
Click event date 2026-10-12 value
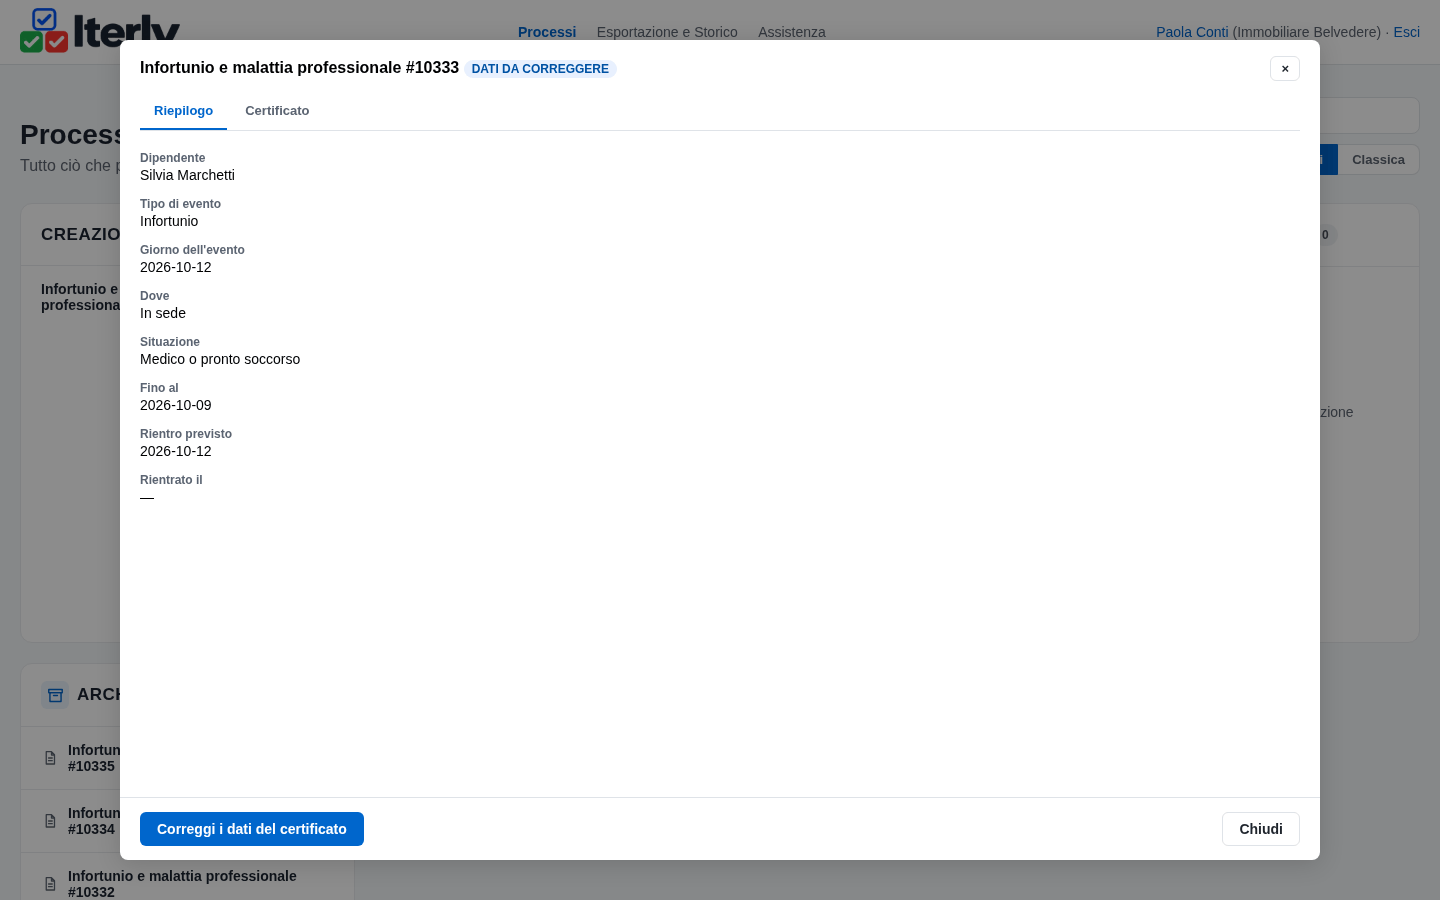(176, 267)
